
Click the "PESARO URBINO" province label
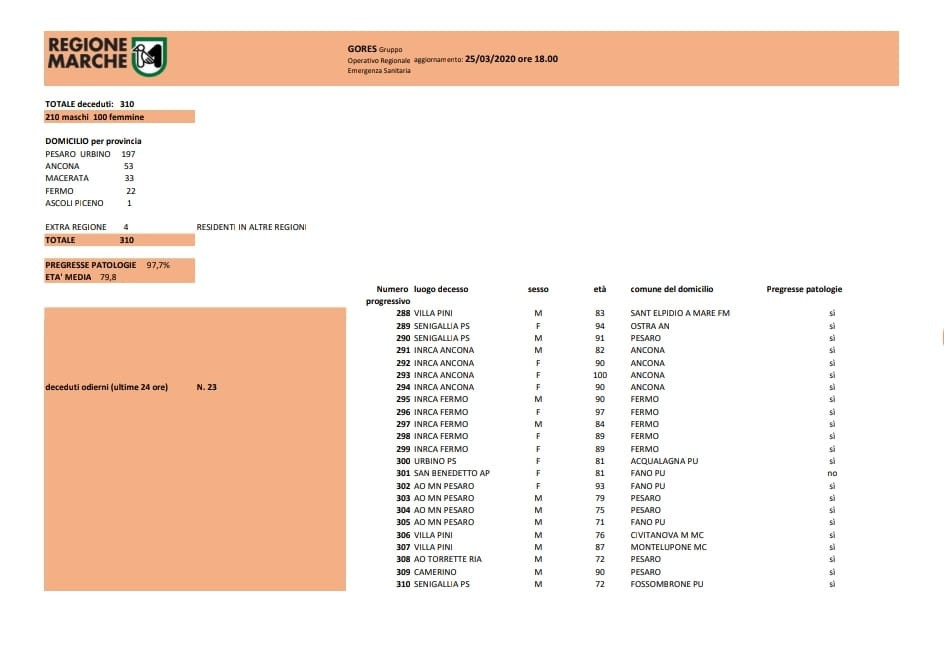78,154
